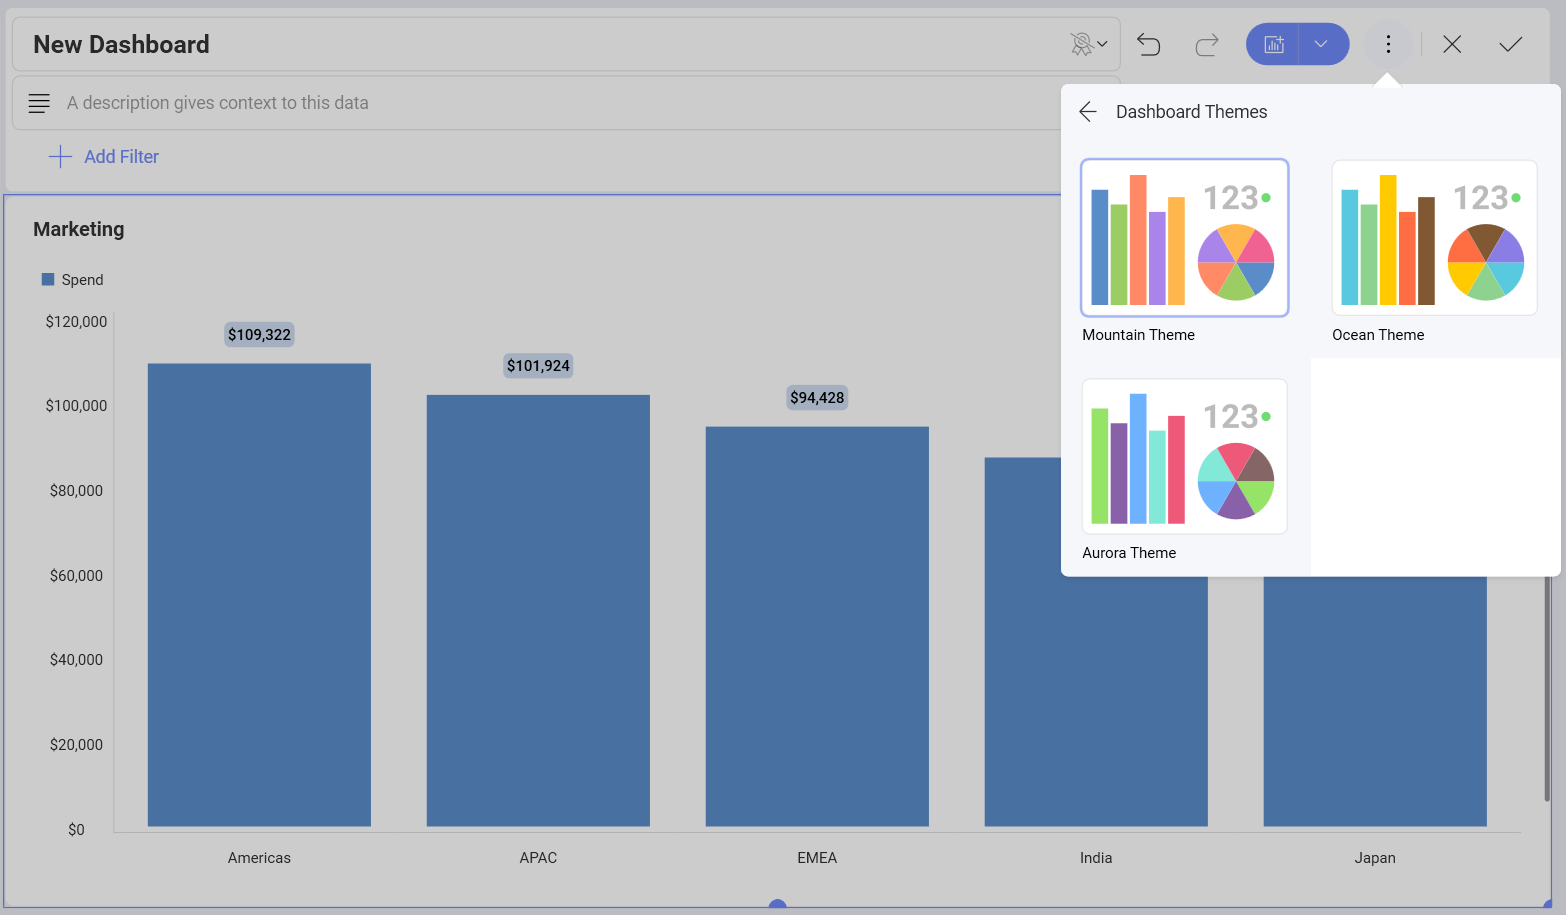Select the Mountain Theme thumbnail
Screen dimensions: 1566x915
1184,238
